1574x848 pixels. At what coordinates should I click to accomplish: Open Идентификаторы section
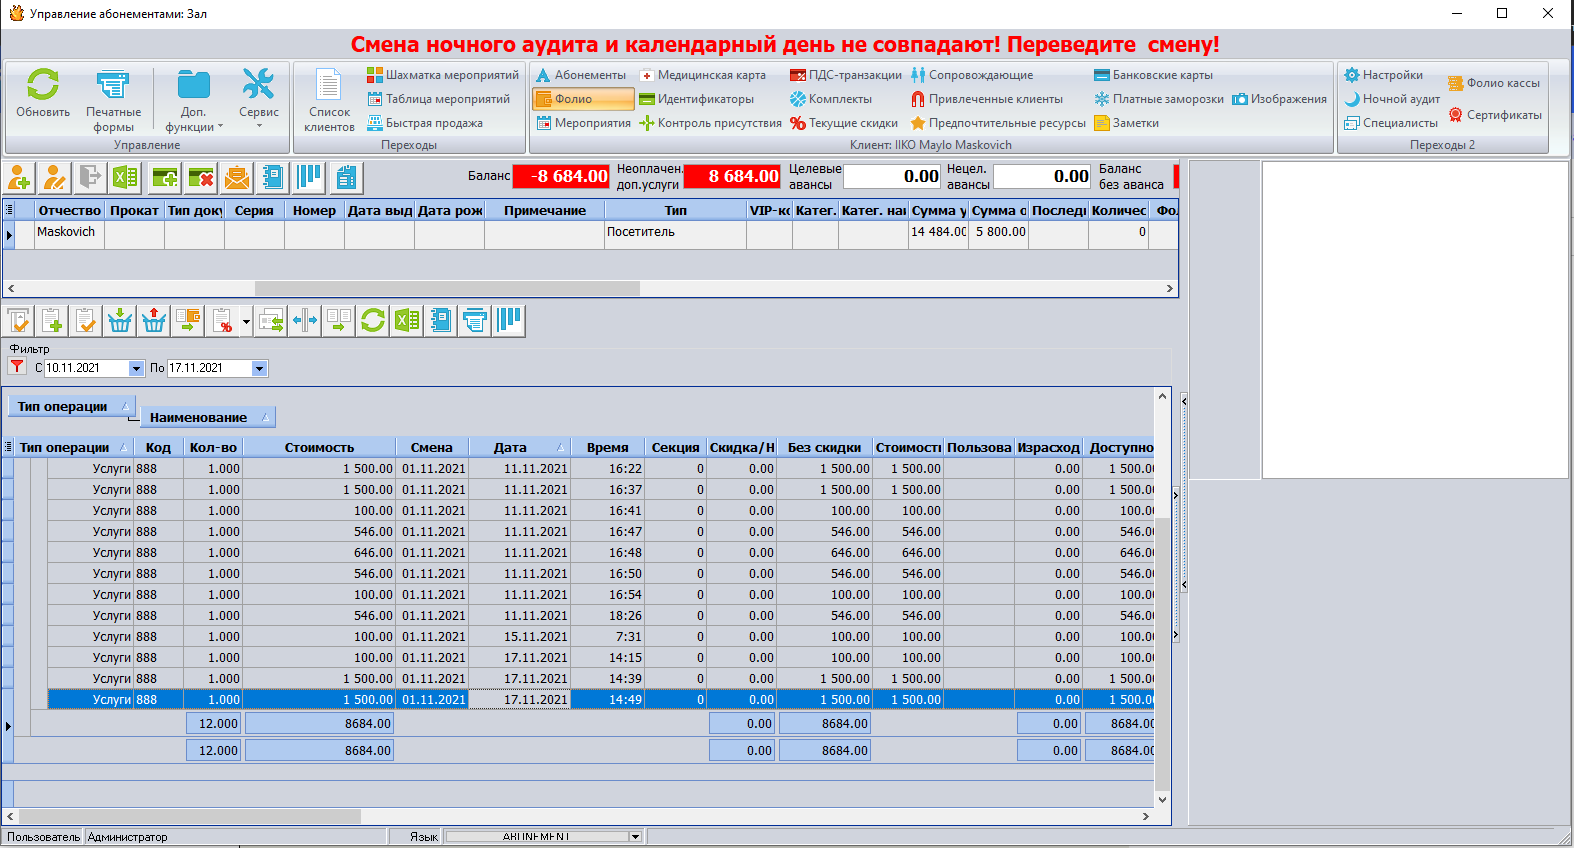coord(697,99)
